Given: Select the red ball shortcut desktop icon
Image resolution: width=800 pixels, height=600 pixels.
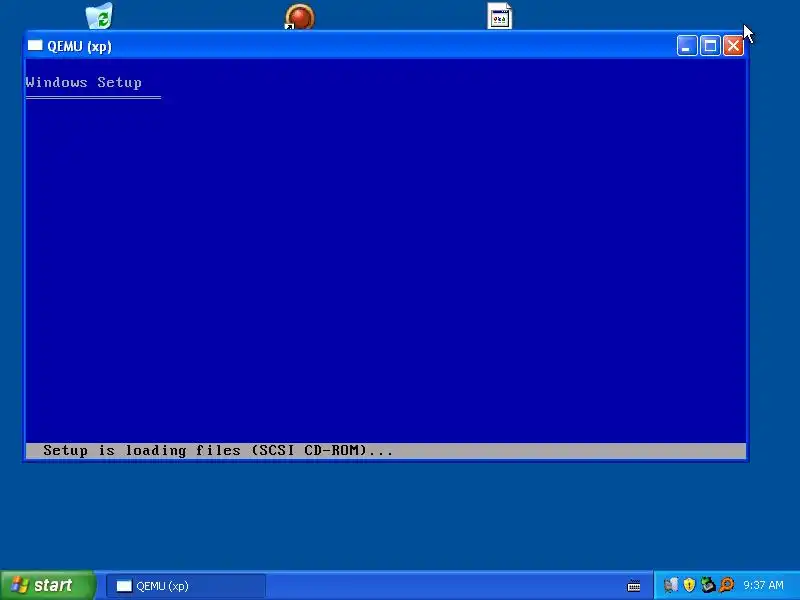Looking at the screenshot, I should tap(299, 16).
